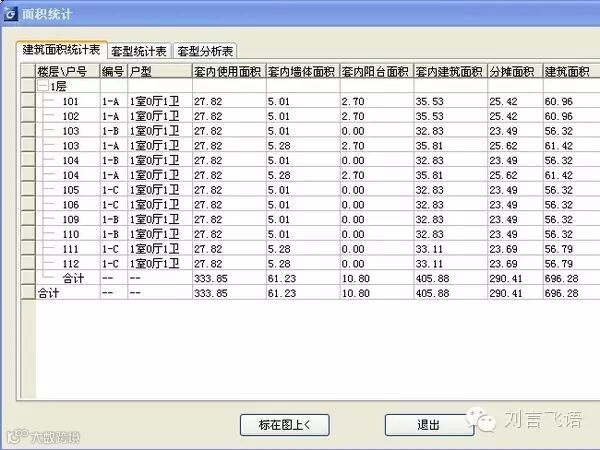Click 1室0厅1卫 in row 106

click(154, 204)
